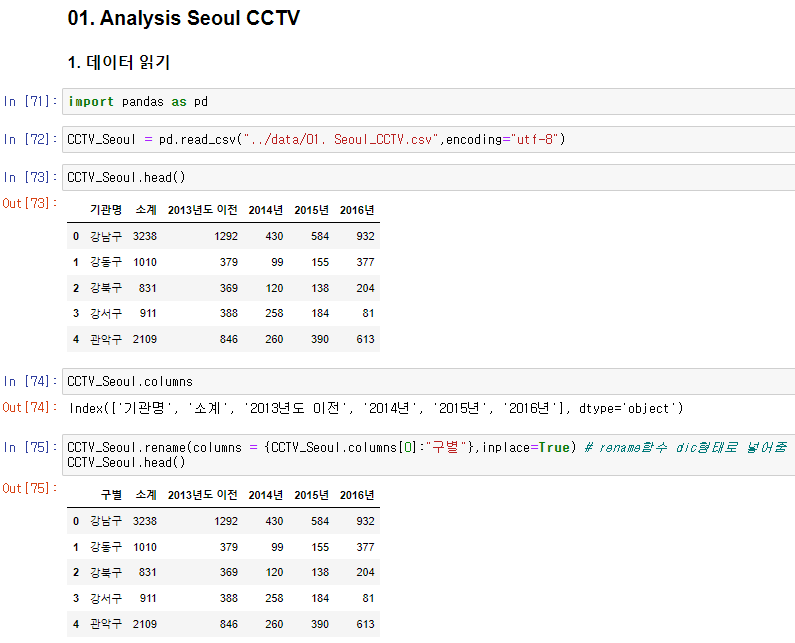Click the value 1010 in Out[73] table
This screenshot has height=643, width=795.
click(145, 262)
